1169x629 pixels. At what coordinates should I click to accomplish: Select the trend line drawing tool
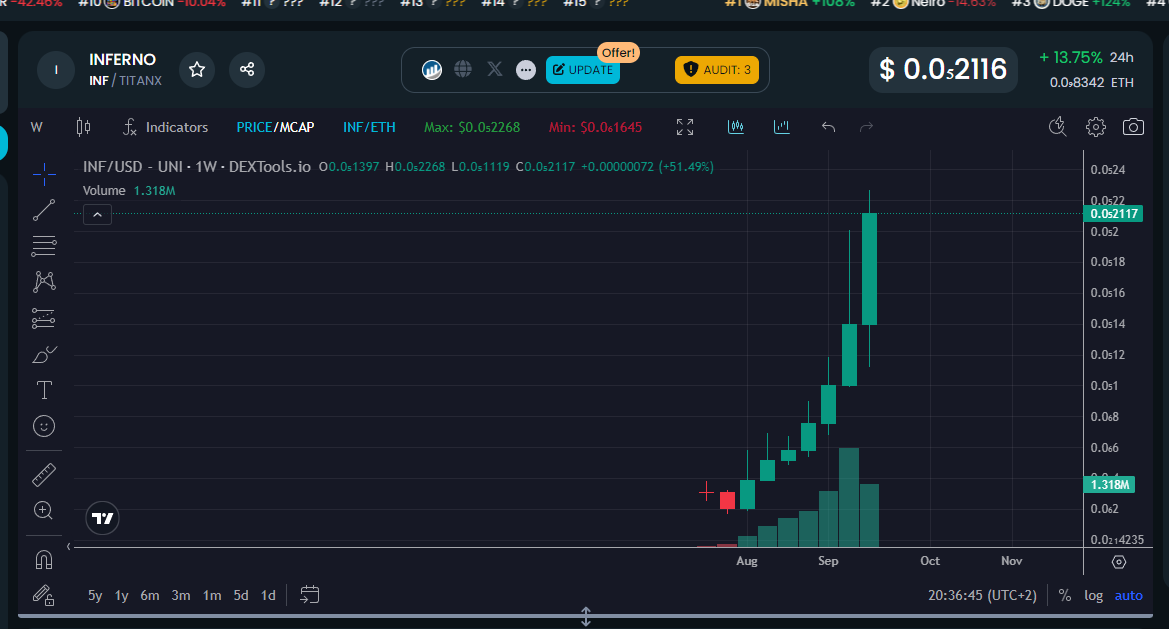pyautogui.click(x=43, y=209)
